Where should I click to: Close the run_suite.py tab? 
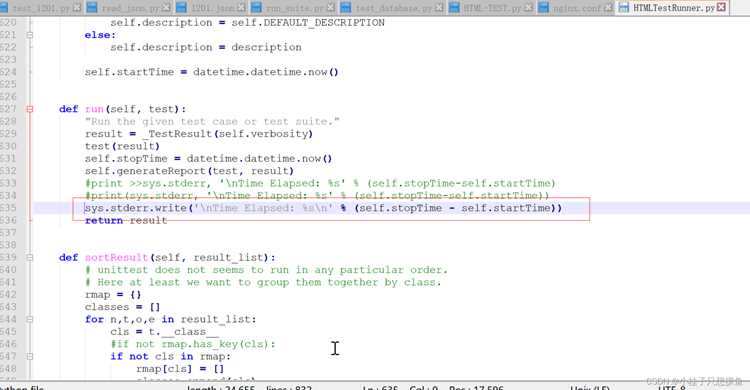331,7
